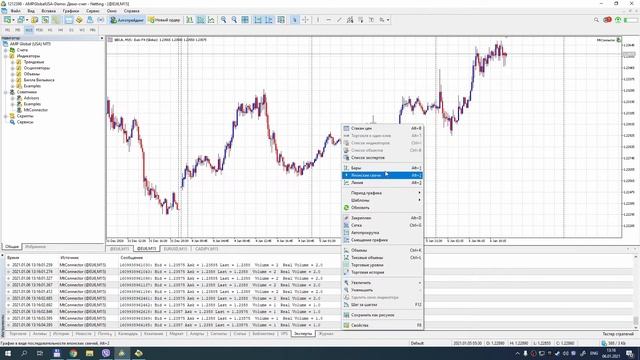Choose Сохранить как рисунок menu entry
640x360 pixels.
pyautogui.click(x=382, y=315)
